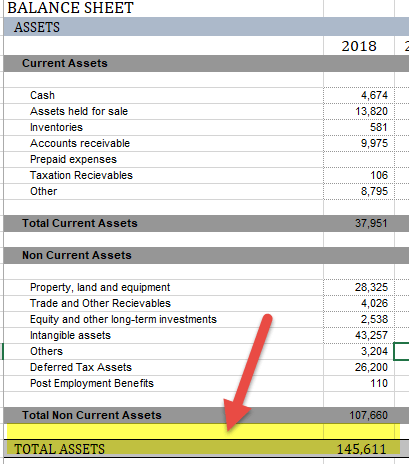409x464 pixels.
Task: Click the Accounts receivable value 9,975
Action: point(374,143)
